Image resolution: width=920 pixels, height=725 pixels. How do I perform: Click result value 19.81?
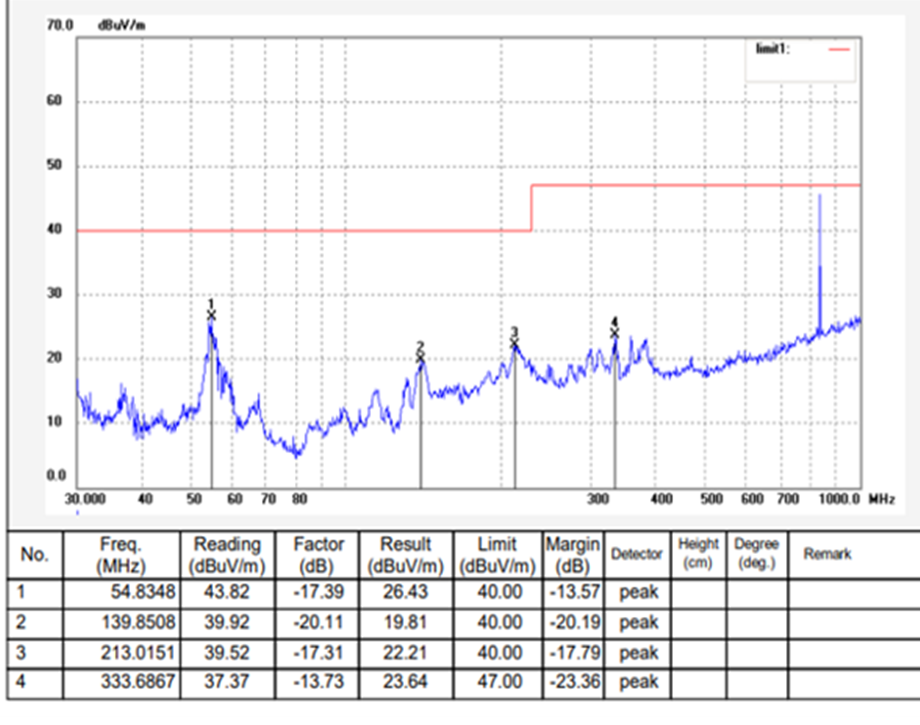click(x=405, y=622)
